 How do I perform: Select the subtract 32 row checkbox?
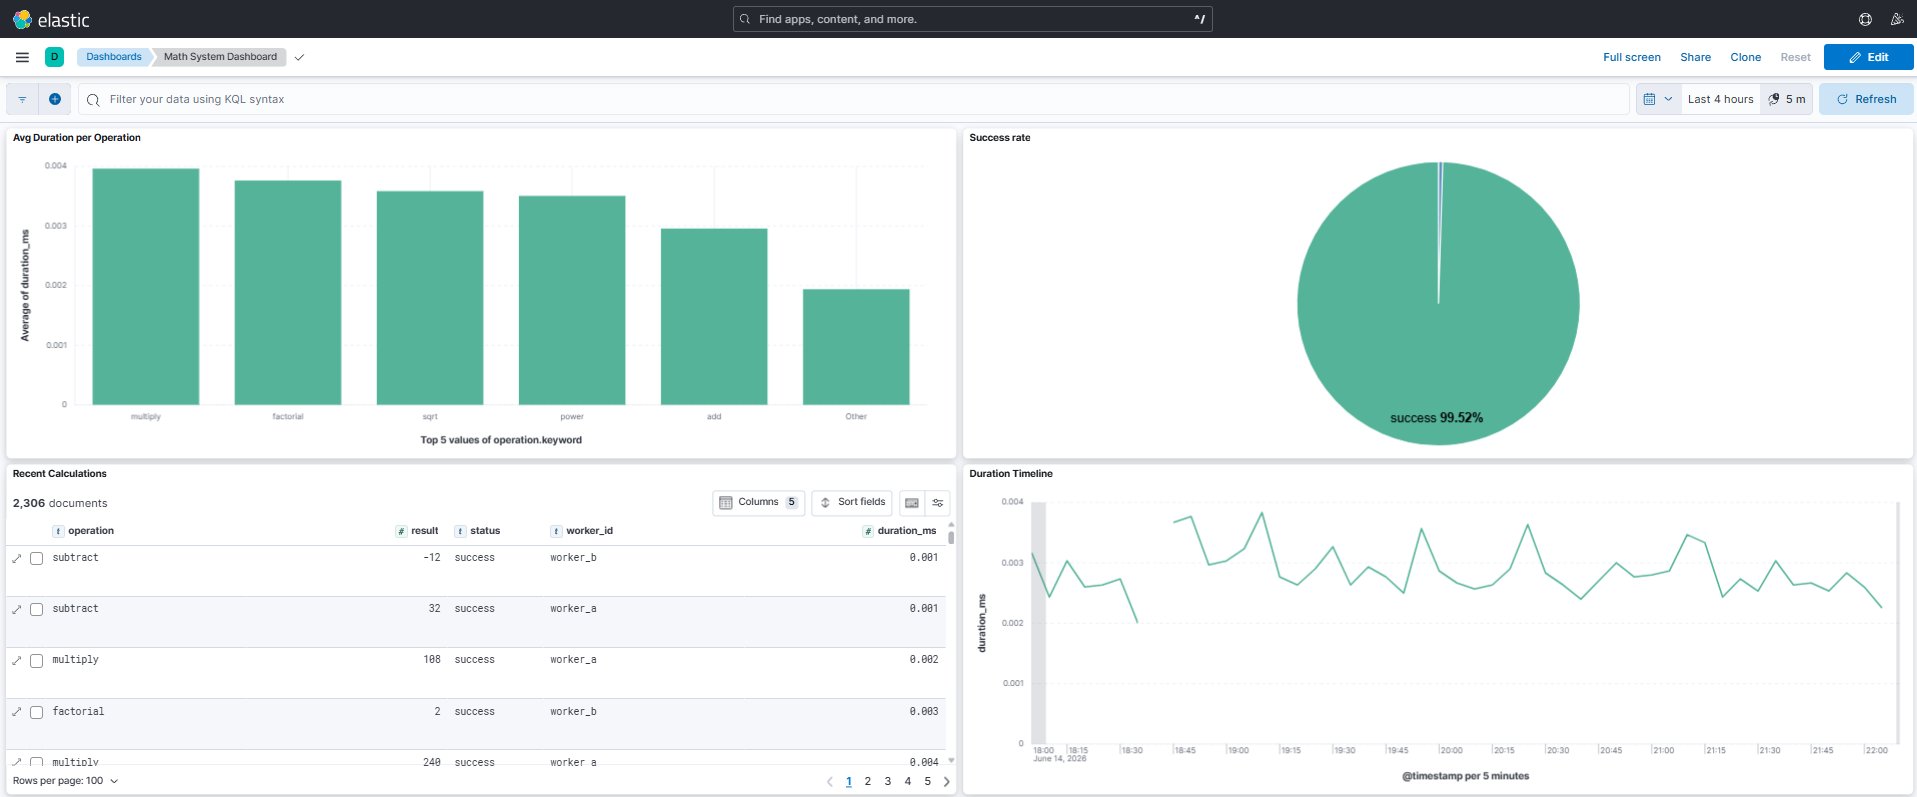coord(37,609)
